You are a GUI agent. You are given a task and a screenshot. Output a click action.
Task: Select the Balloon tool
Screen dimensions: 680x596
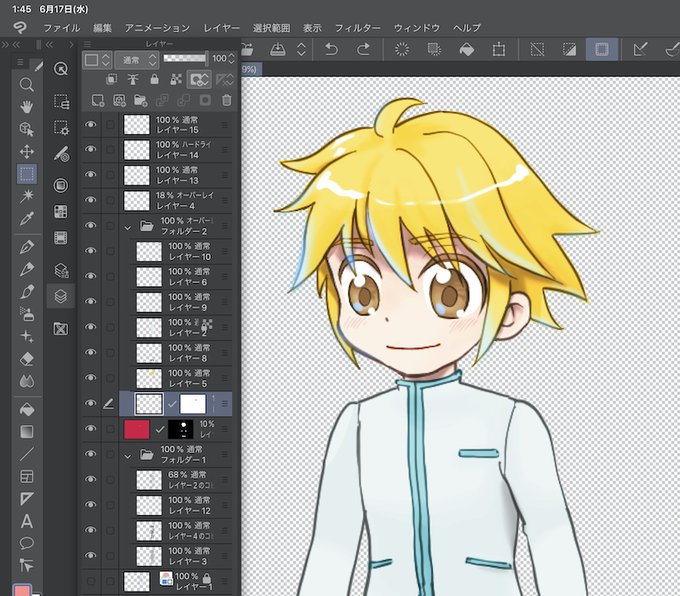click(x=26, y=543)
